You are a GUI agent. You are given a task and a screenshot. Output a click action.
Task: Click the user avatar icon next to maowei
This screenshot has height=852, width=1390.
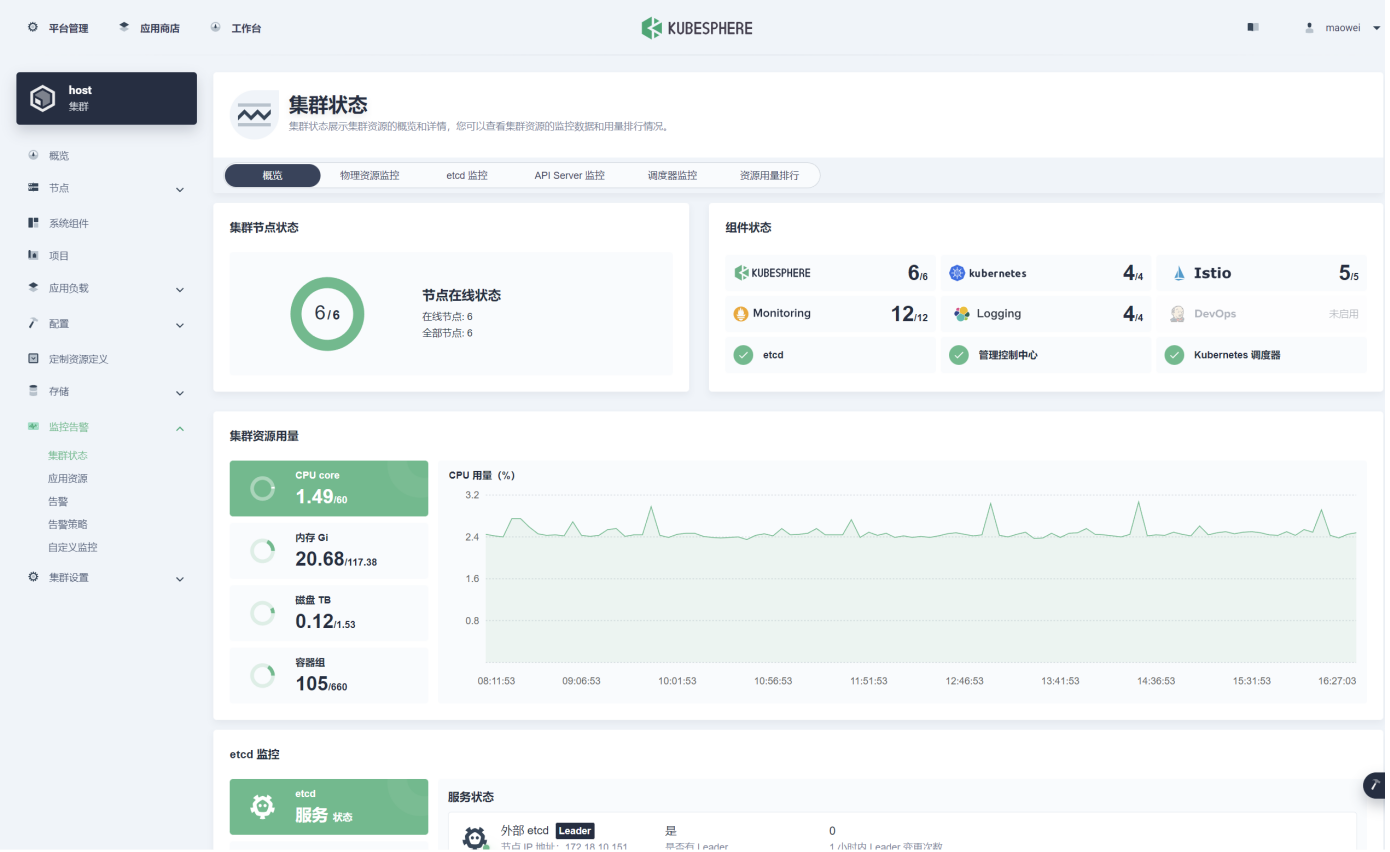pyautogui.click(x=1309, y=28)
